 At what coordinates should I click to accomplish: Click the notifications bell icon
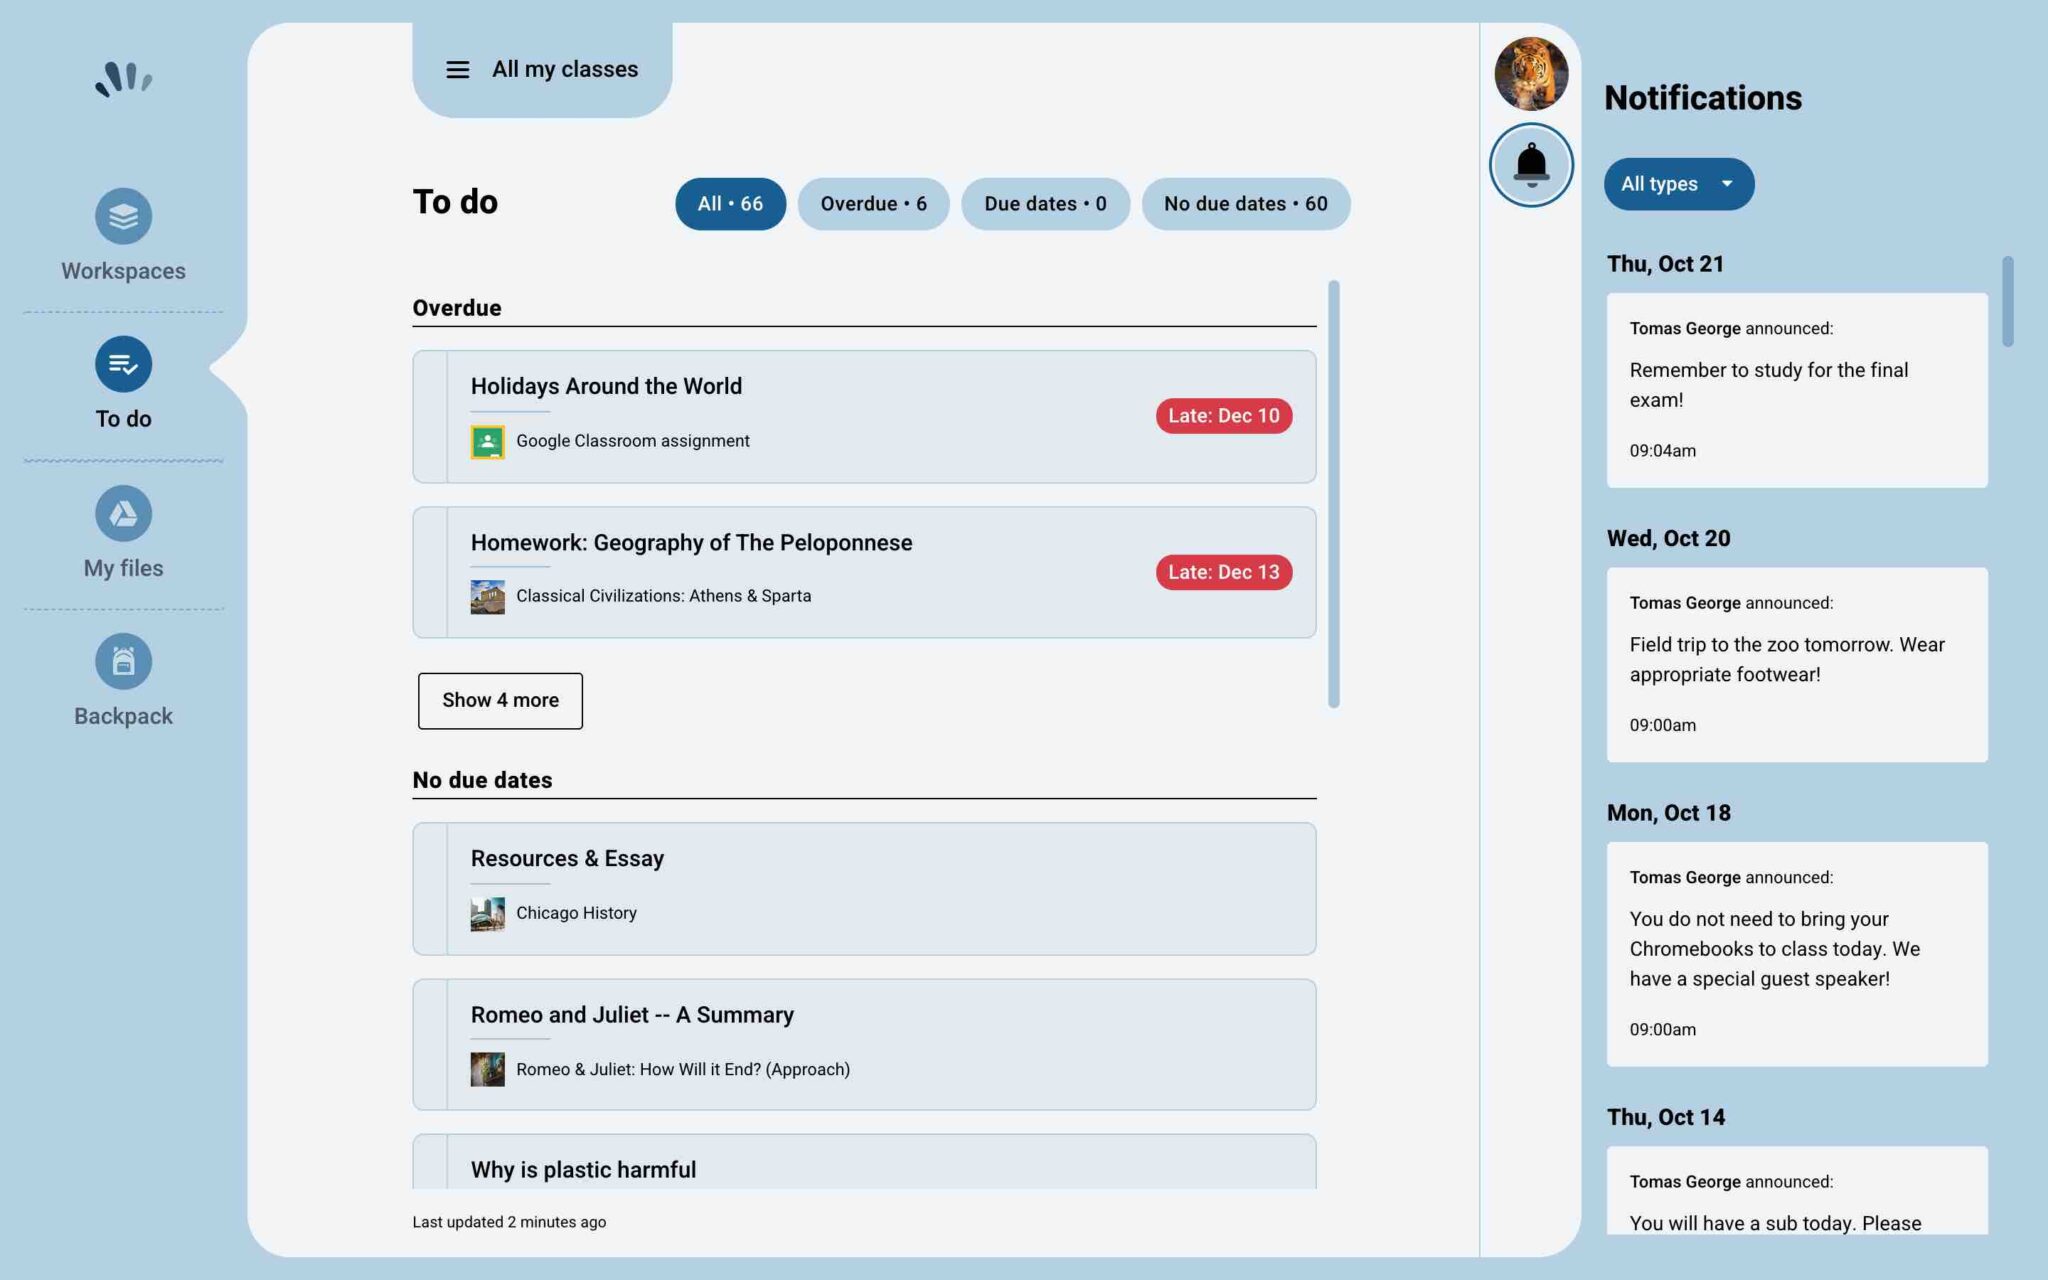coord(1531,165)
